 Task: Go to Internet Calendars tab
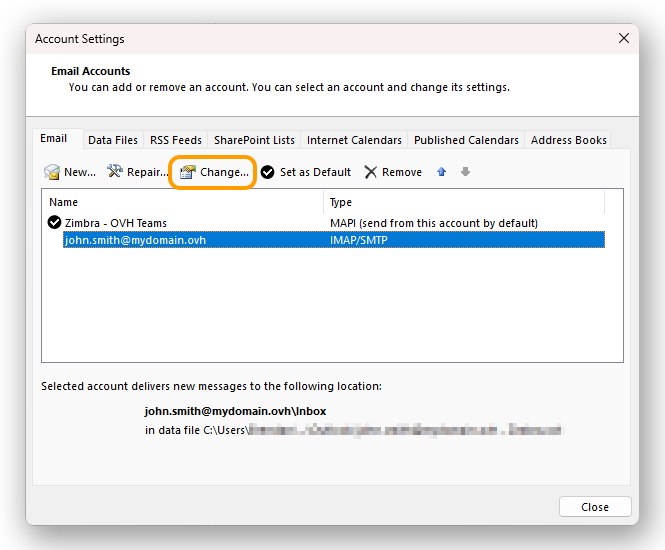point(354,140)
